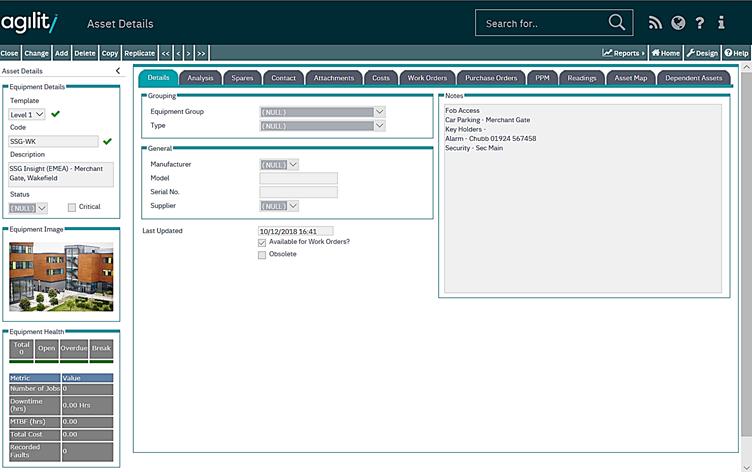Open the information icon in header
This screenshot has height=472, width=752.
722,23
